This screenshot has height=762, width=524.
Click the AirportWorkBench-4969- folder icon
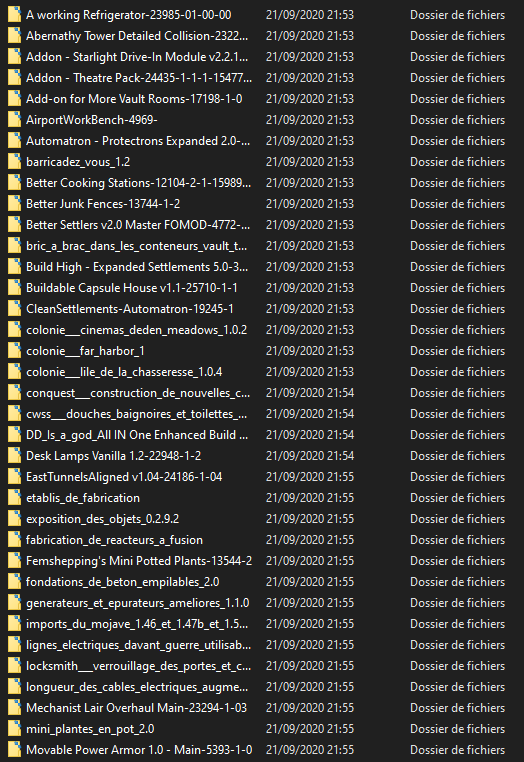tap(15, 120)
